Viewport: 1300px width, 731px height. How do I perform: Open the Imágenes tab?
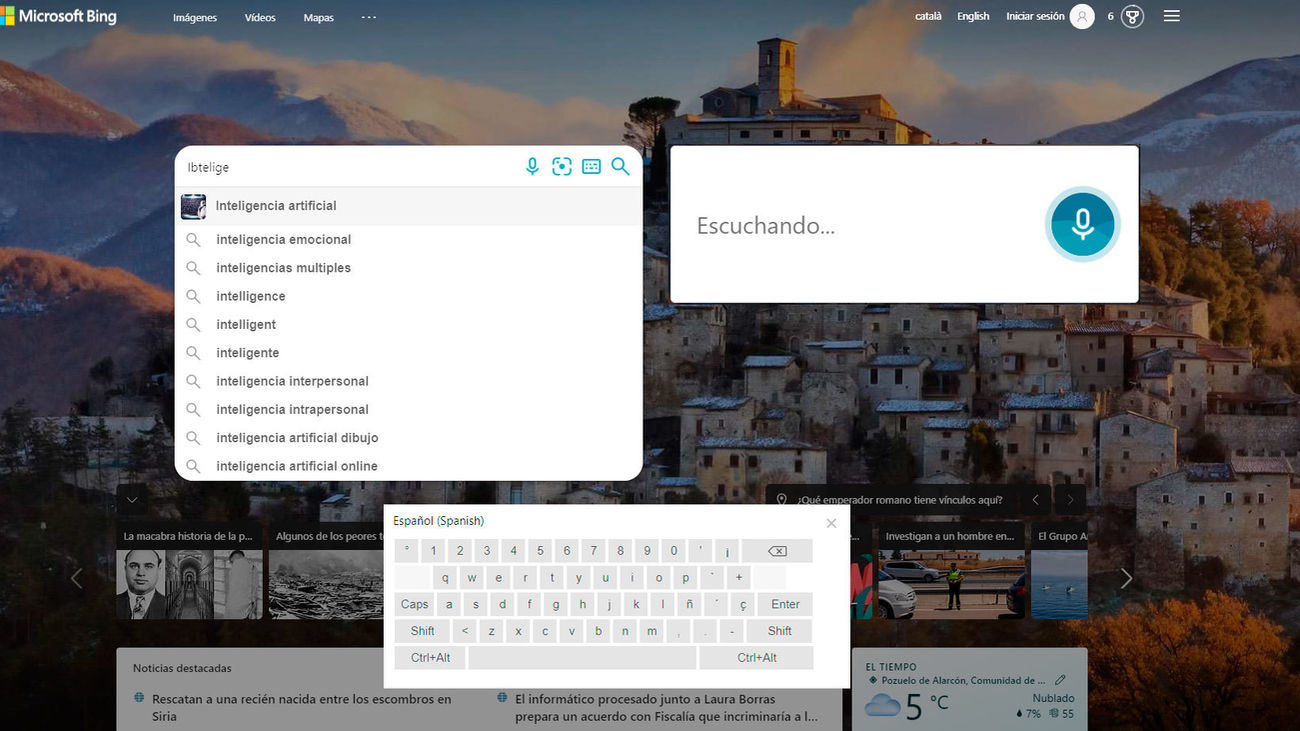[x=194, y=18]
